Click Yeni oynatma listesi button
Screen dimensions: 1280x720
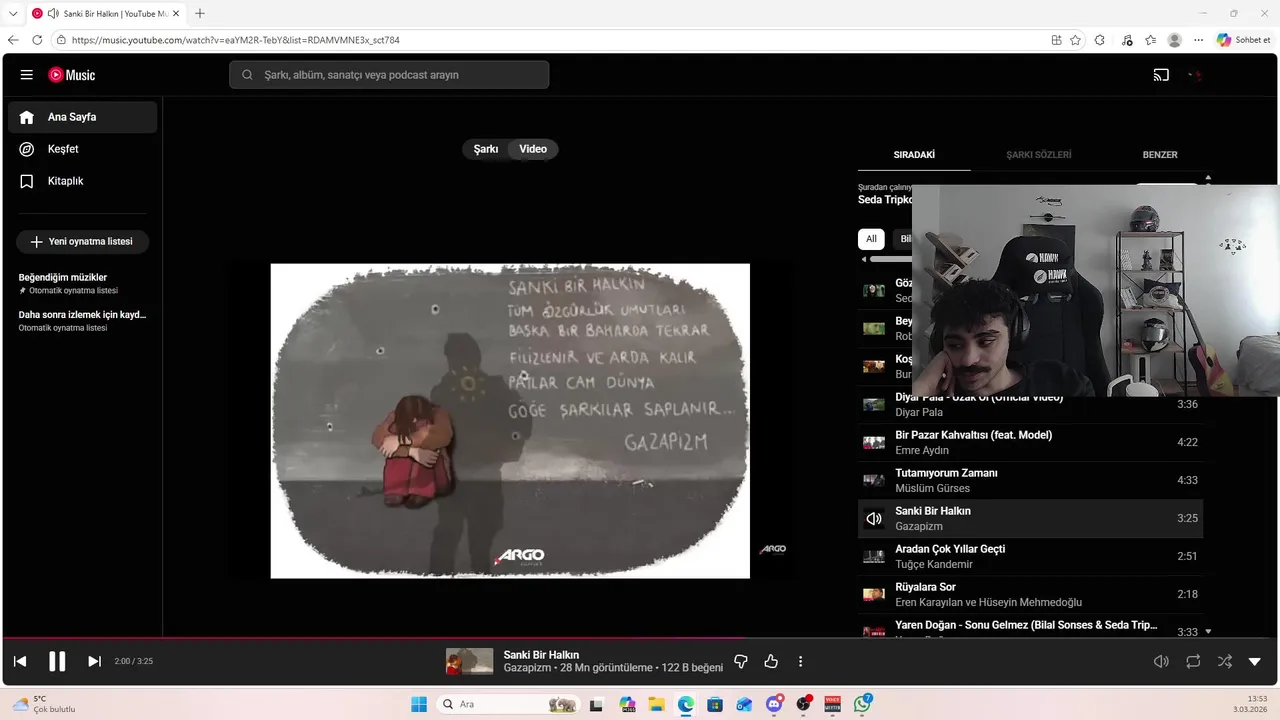(x=82, y=242)
